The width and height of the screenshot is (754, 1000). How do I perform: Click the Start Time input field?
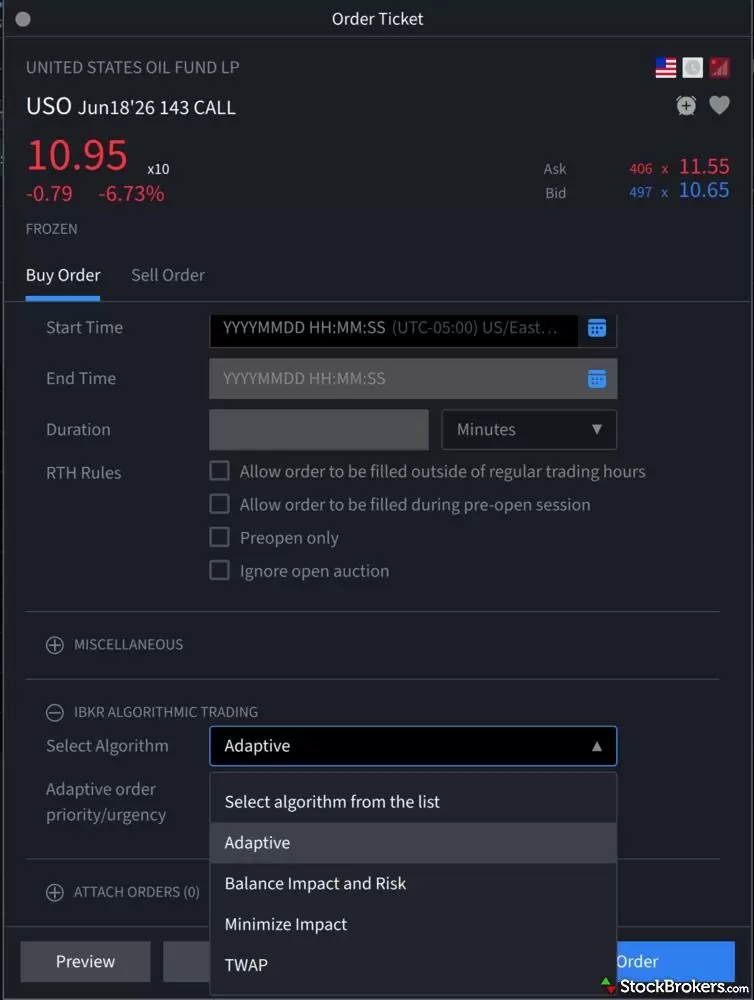(x=394, y=328)
